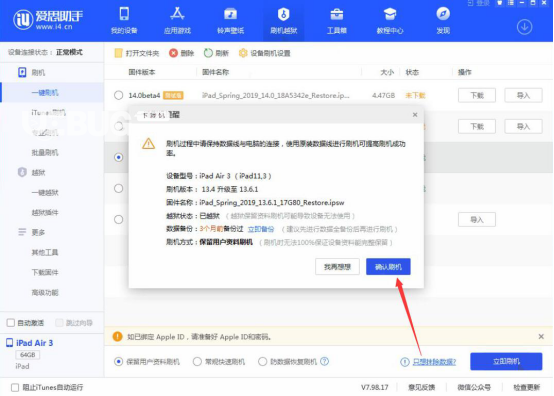Click the info icon beside 只想抹除数据

point(405,362)
